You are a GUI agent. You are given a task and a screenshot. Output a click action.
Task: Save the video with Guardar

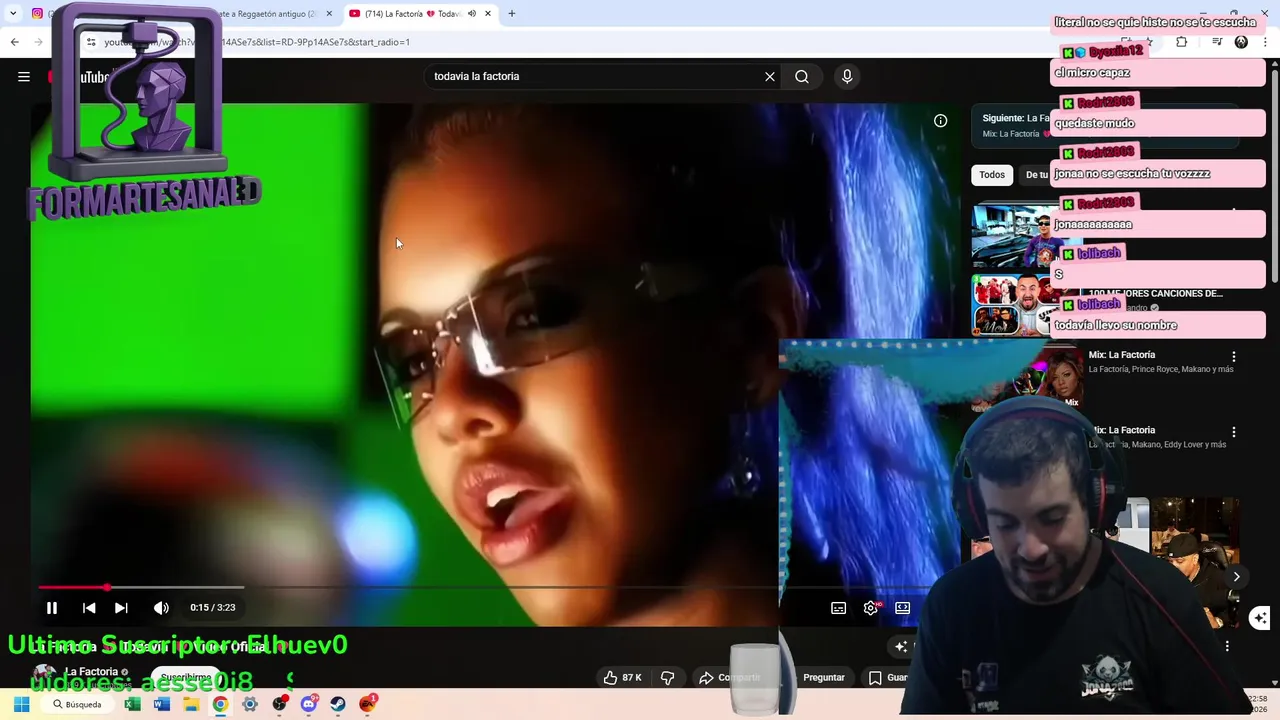click(x=888, y=677)
